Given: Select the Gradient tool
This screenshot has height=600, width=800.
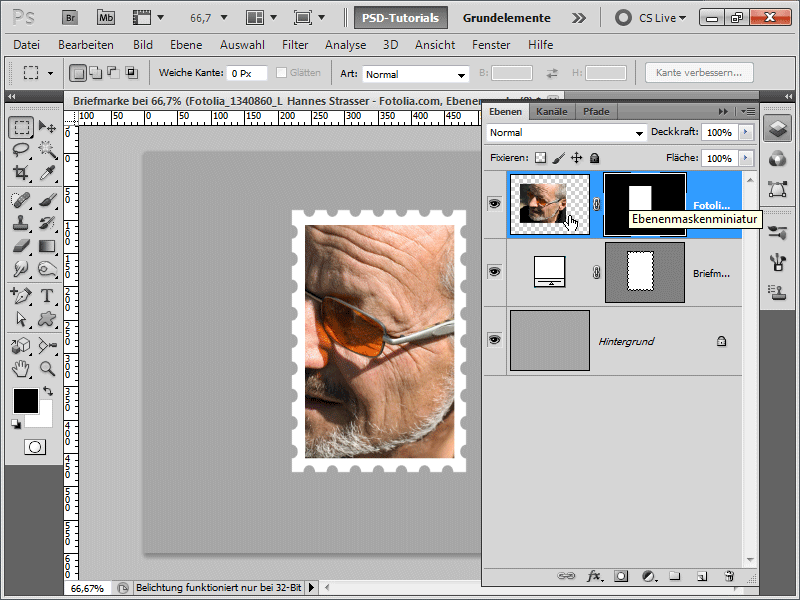Looking at the screenshot, I should pyautogui.click(x=47, y=246).
